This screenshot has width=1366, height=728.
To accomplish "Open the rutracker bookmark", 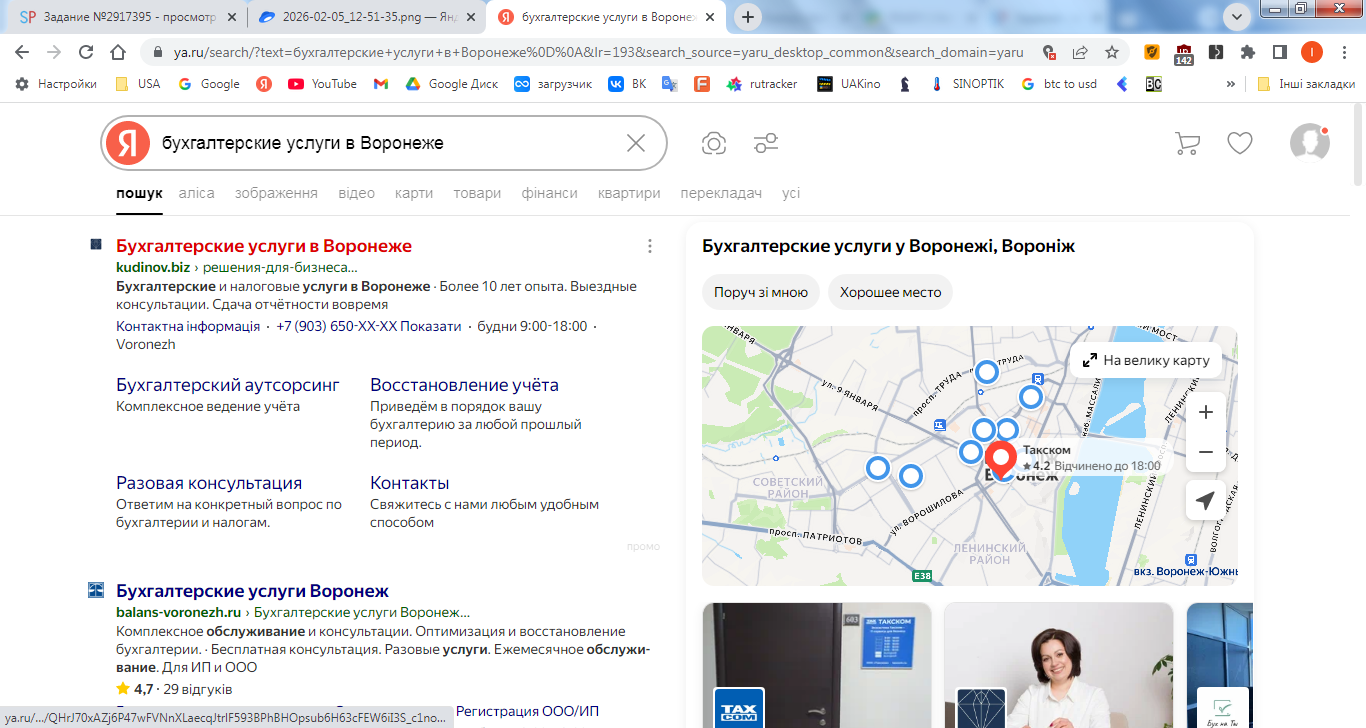I will point(761,84).
